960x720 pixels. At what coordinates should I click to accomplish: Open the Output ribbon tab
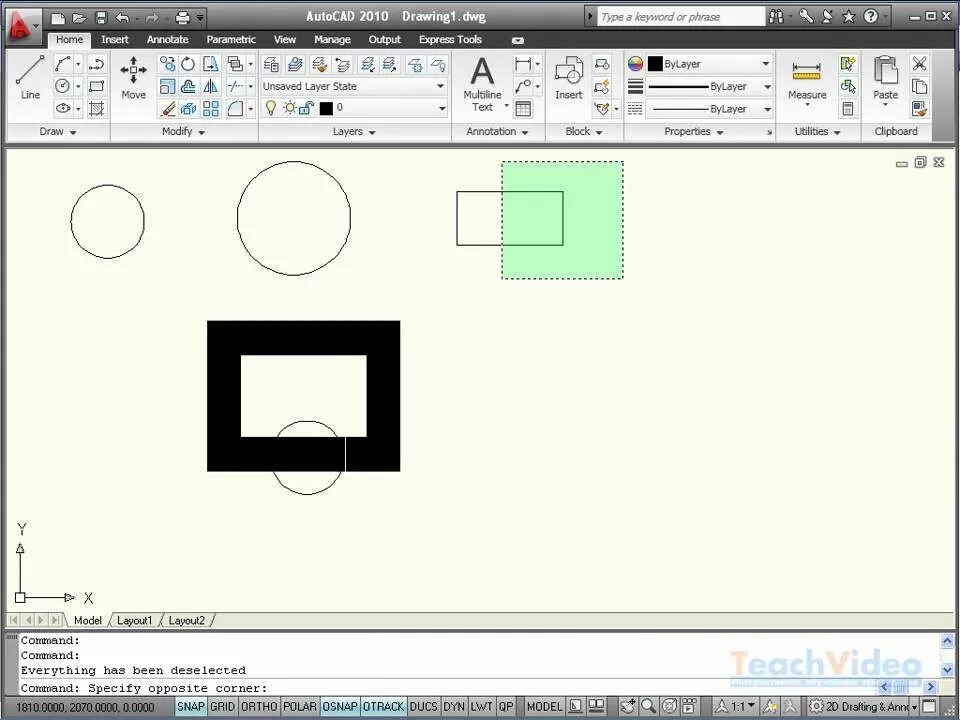tap(384, 40)
